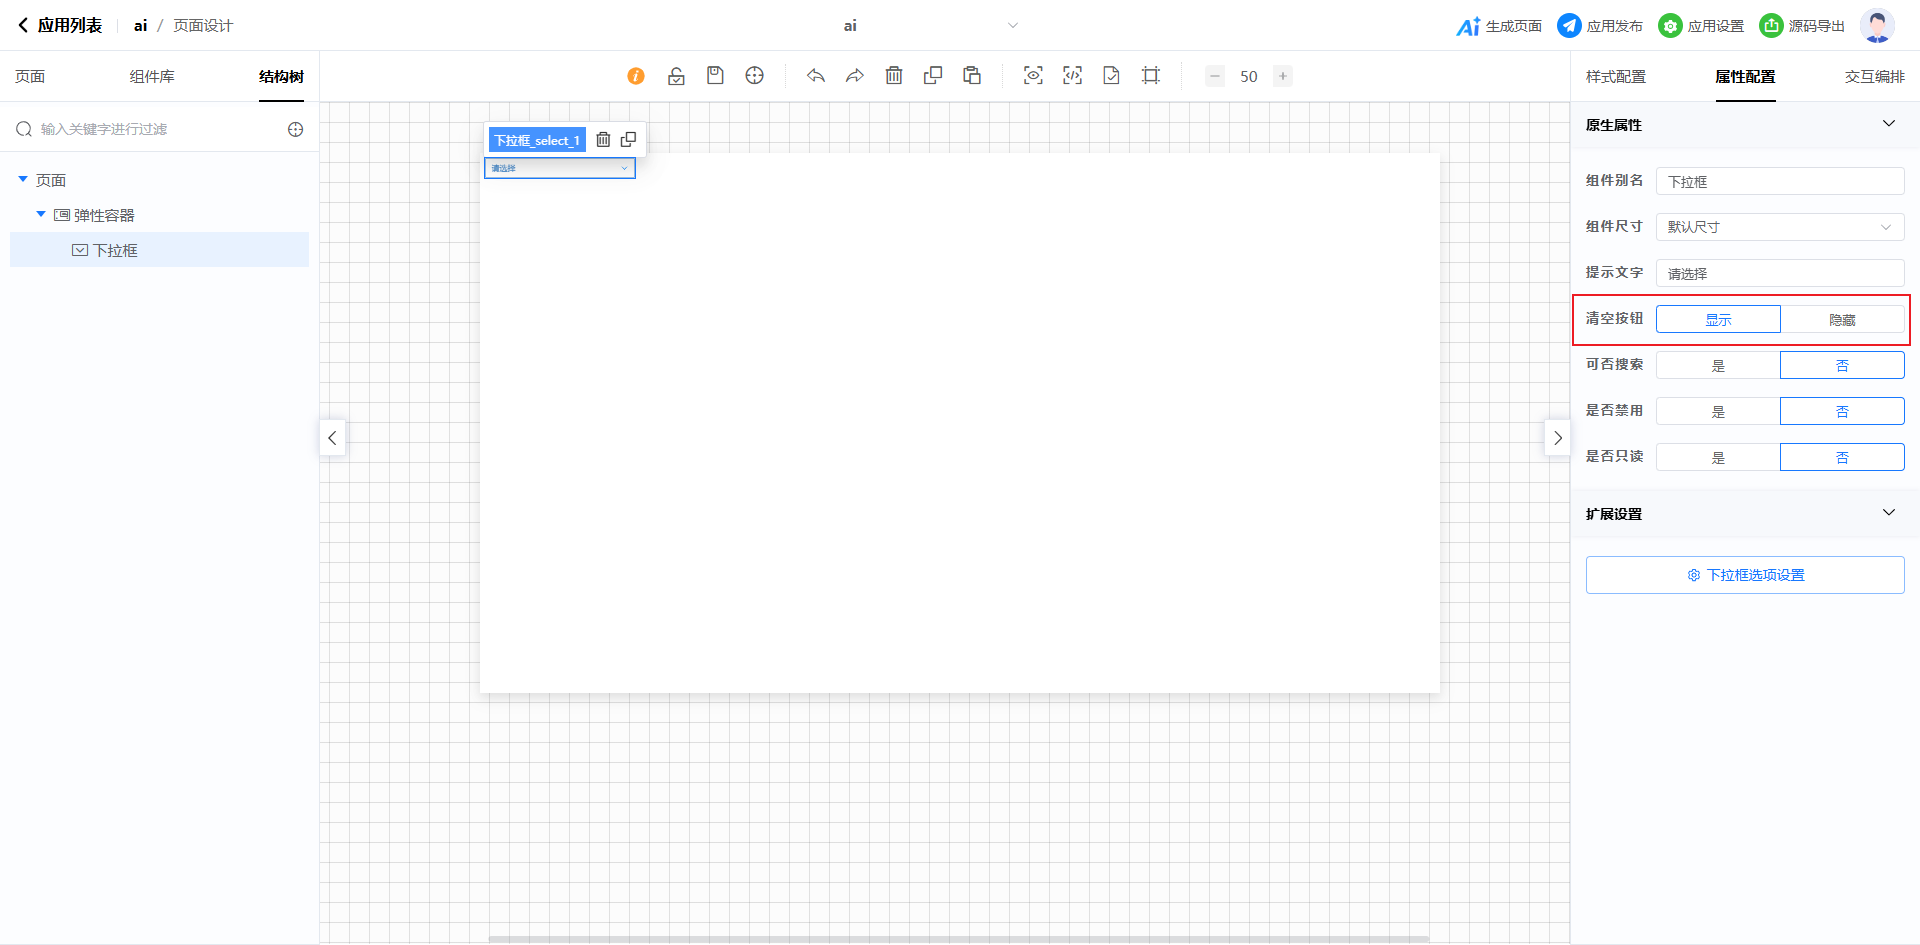
Task: Click the keyword filter search field
Action: [x=150, y=129]
